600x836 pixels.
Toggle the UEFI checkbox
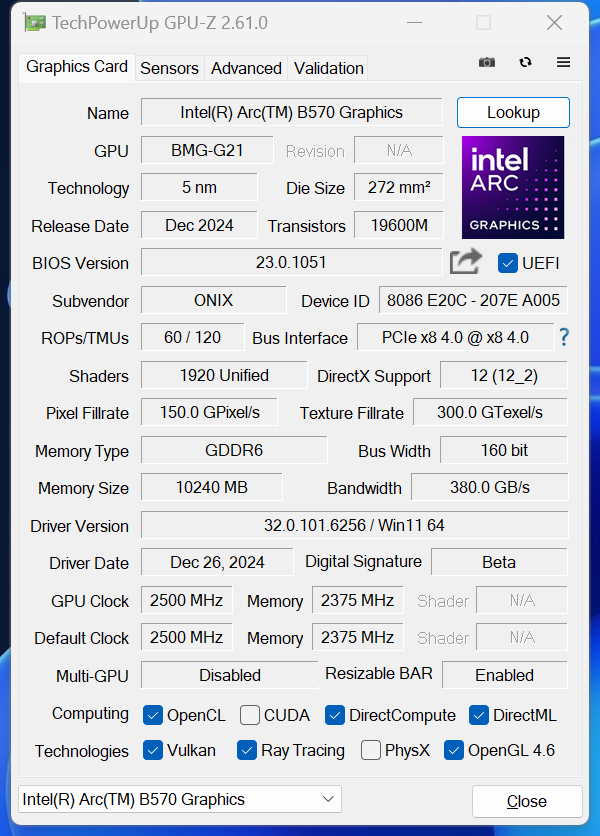pos(508,263)
